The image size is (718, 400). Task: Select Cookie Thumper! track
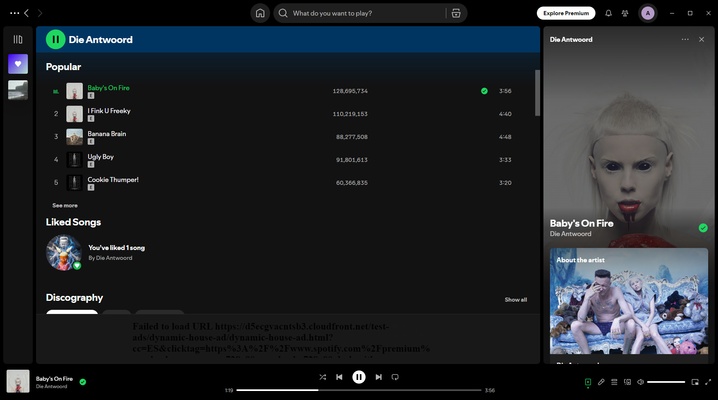point(113,179)
